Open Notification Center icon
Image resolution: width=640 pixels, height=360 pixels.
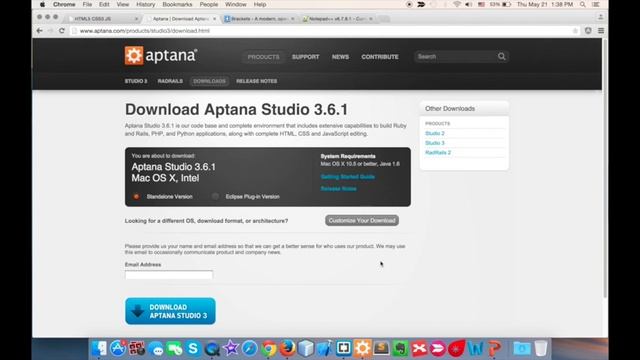[x=596, y=4]
